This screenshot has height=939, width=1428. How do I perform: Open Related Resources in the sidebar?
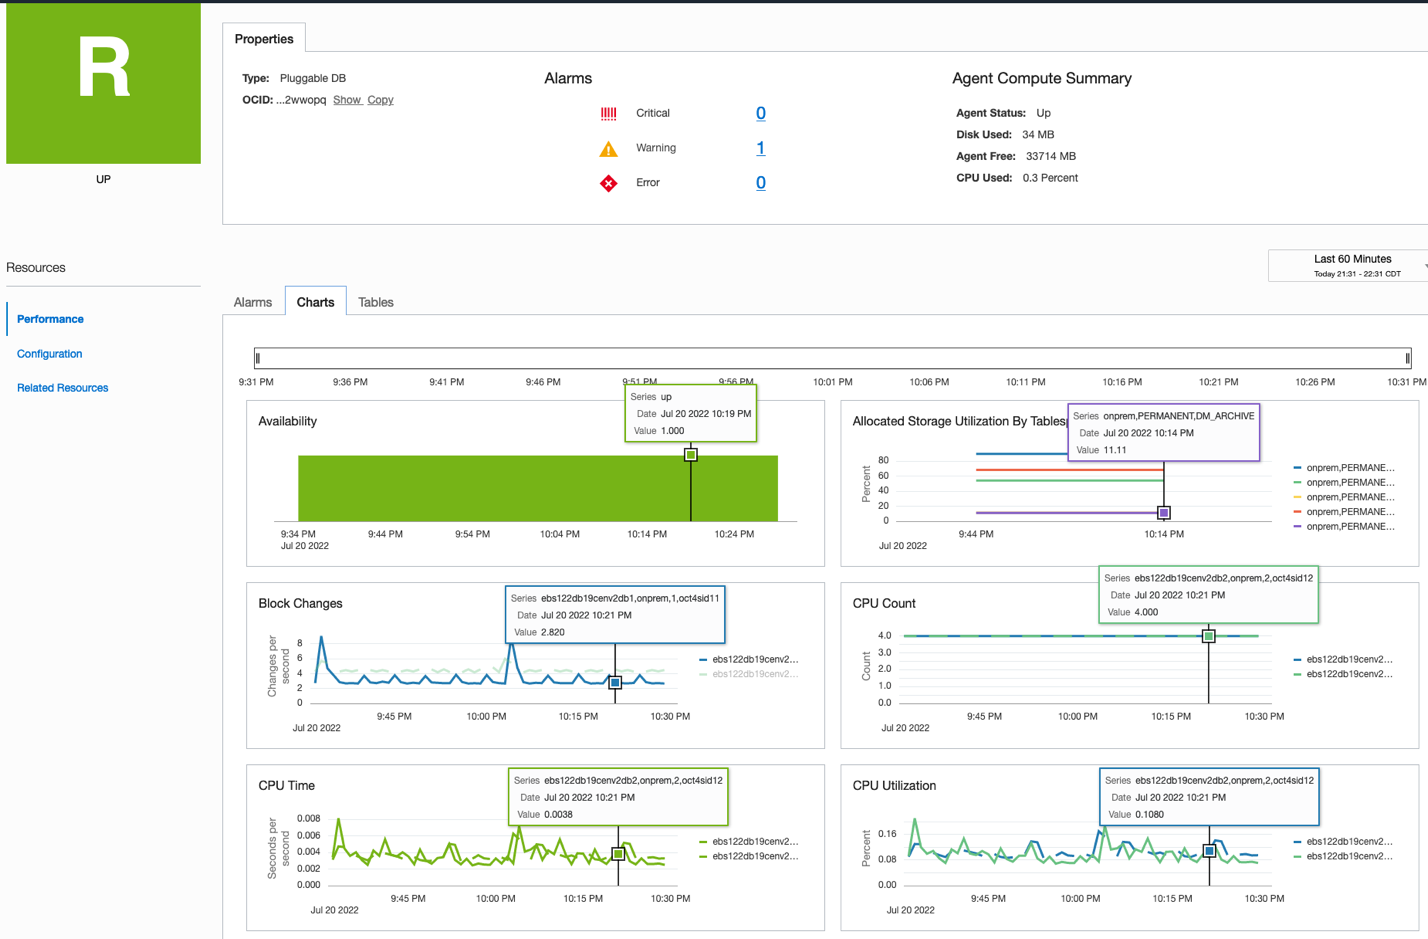pyautogui.click(x=62, y=388)
